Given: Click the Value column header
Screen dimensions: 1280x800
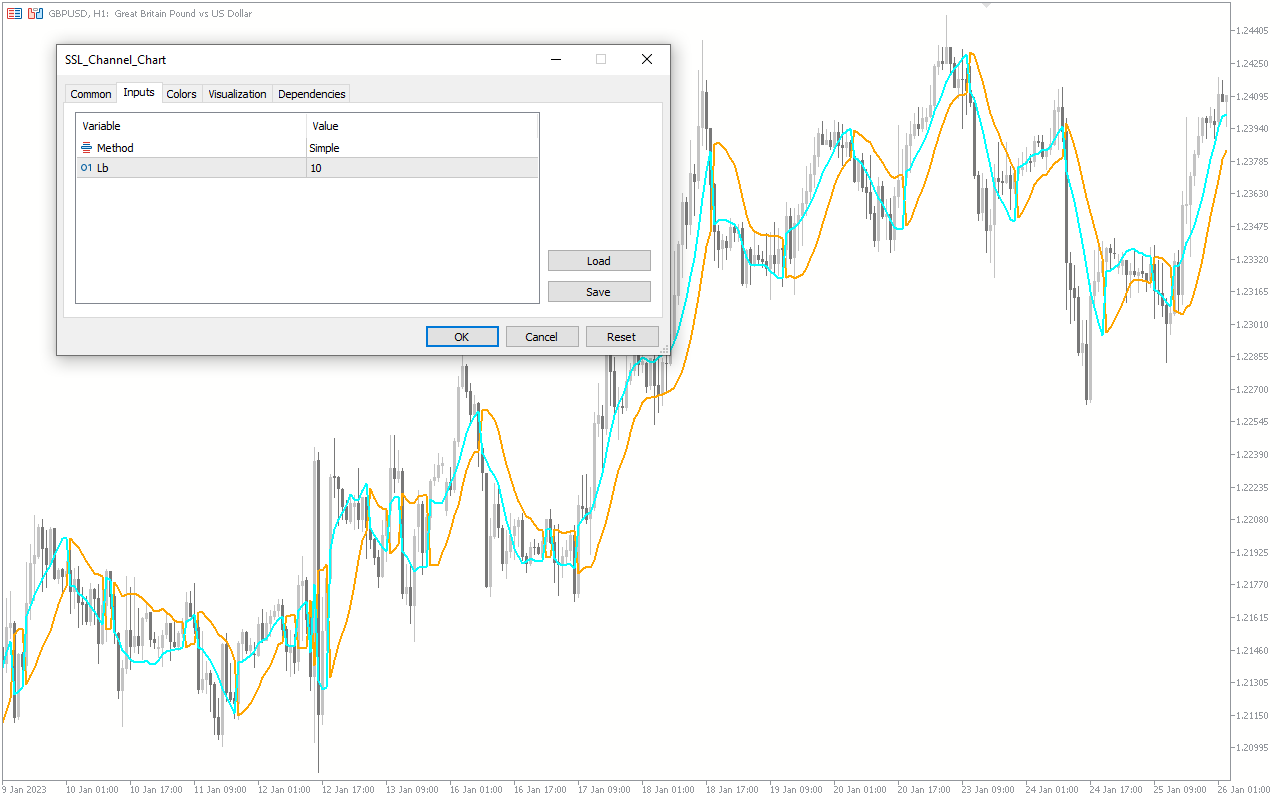Looking at the screenshot, I should [x=422, y=126].
